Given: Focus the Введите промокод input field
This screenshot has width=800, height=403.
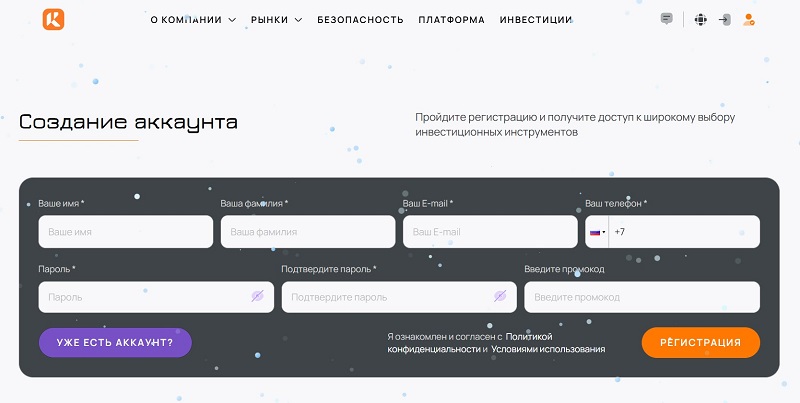Looking at the screenshot, I should [642, 297].
